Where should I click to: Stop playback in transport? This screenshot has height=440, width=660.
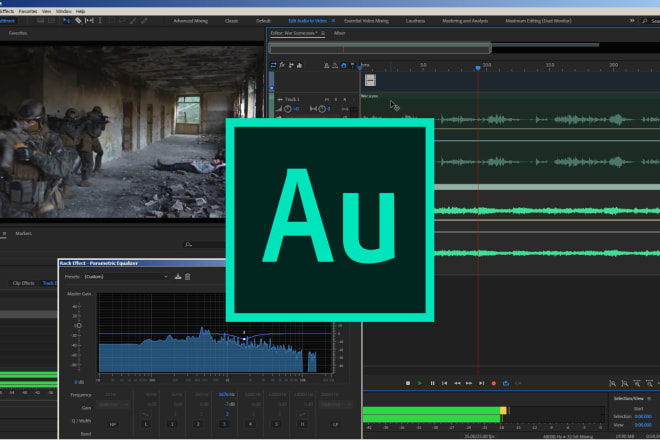coord(408,383)
